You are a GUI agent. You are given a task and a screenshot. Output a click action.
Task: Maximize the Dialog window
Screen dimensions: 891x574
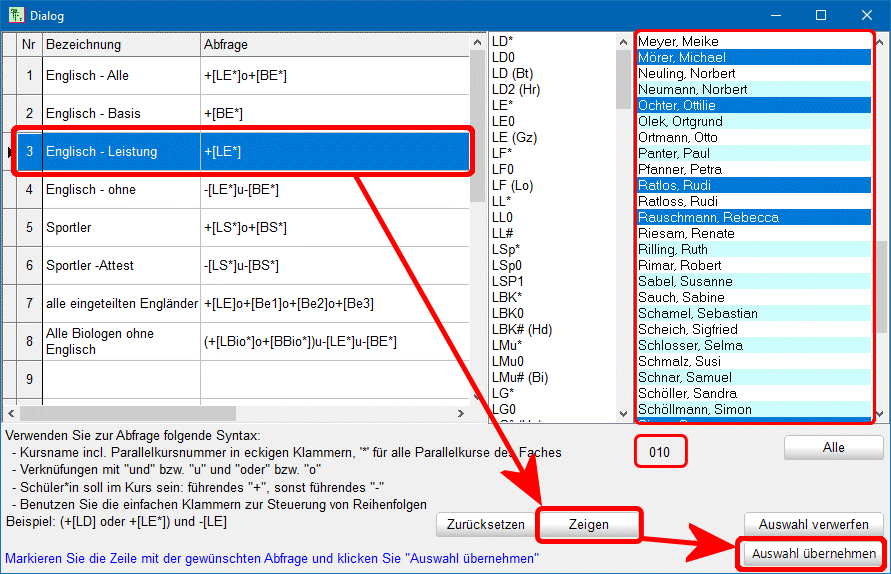click(821, 15)
